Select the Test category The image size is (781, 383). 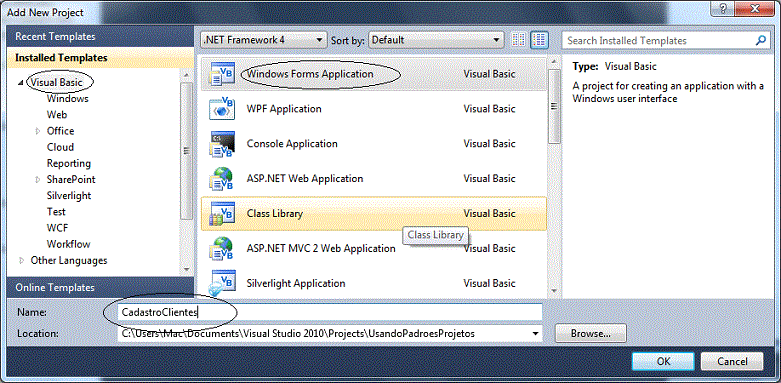click(x=56, y=212)
